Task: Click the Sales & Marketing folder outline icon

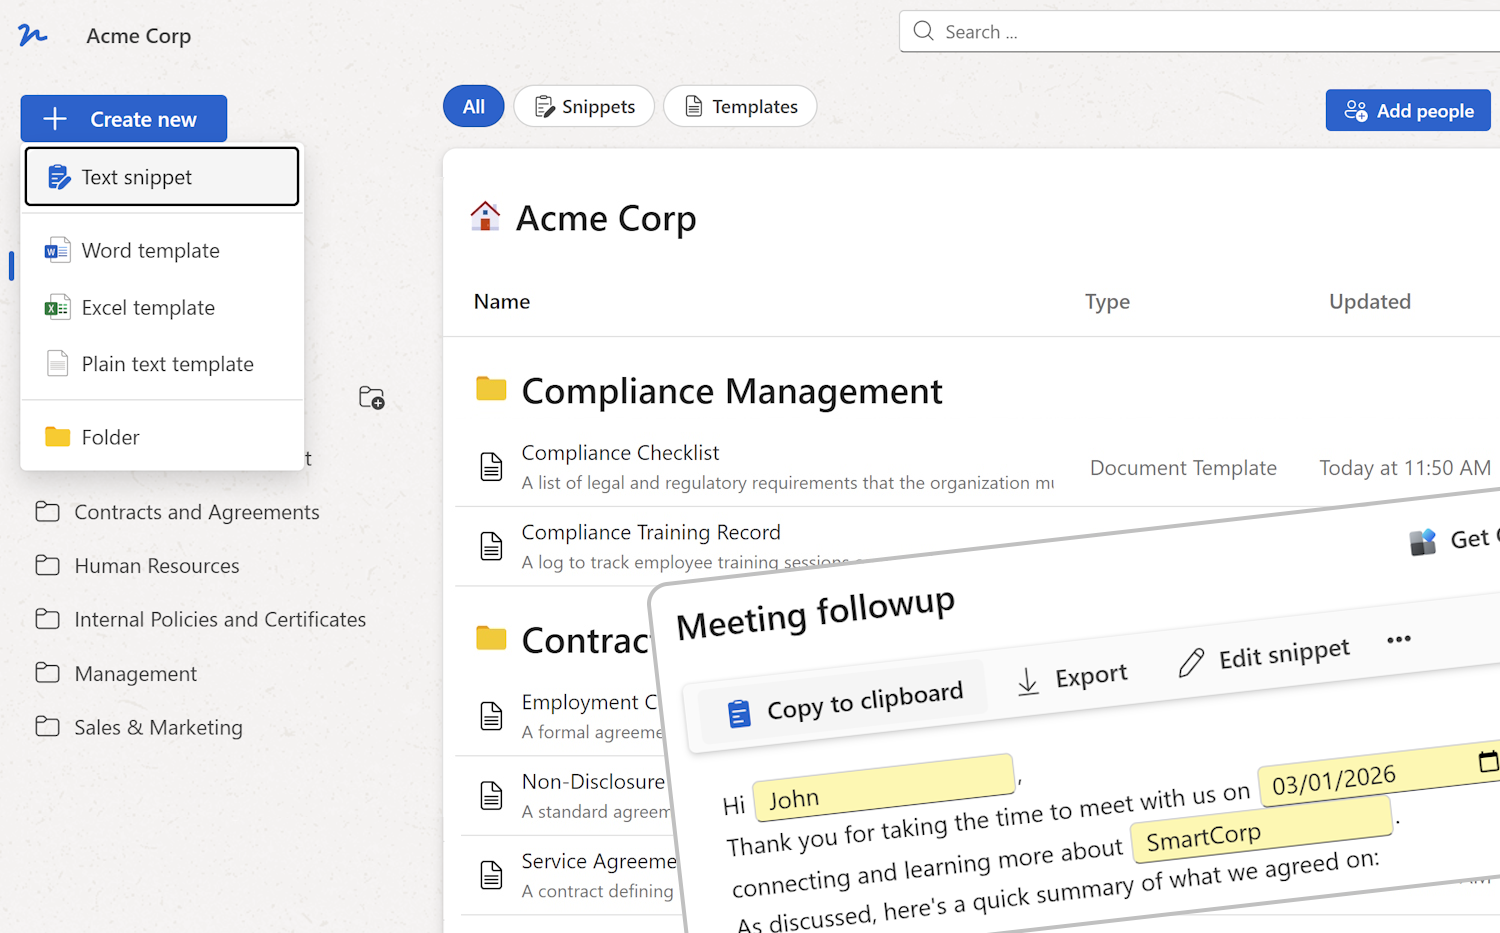Action: tap(47, 727)
